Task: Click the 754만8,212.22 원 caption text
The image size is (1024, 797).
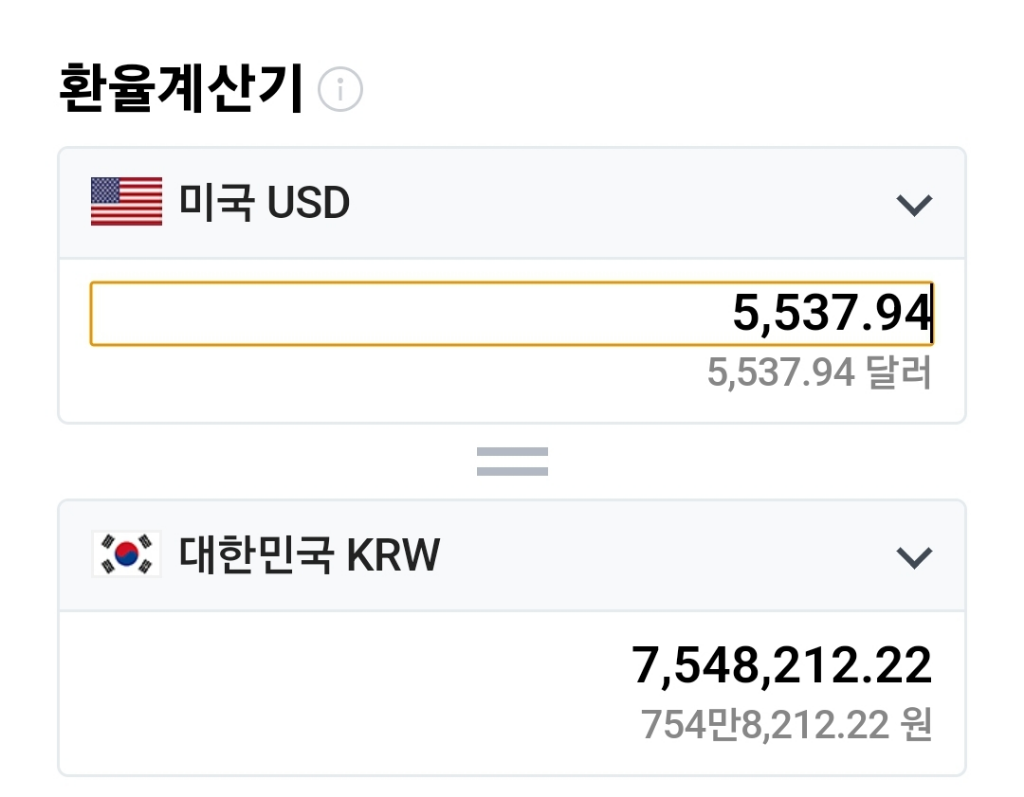Action: click(786, 724)
